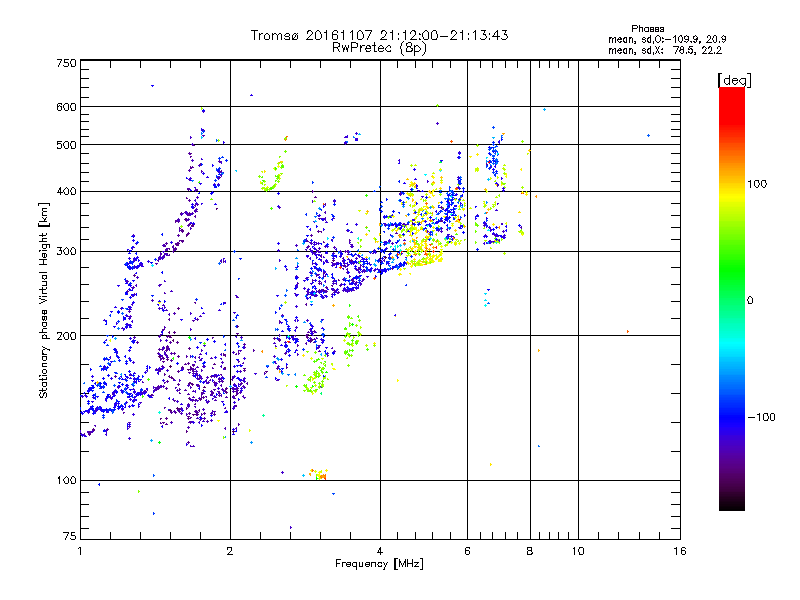The image size is (800, 600).
Task: Click the y-axis tick label '400'
Action: 66,192
